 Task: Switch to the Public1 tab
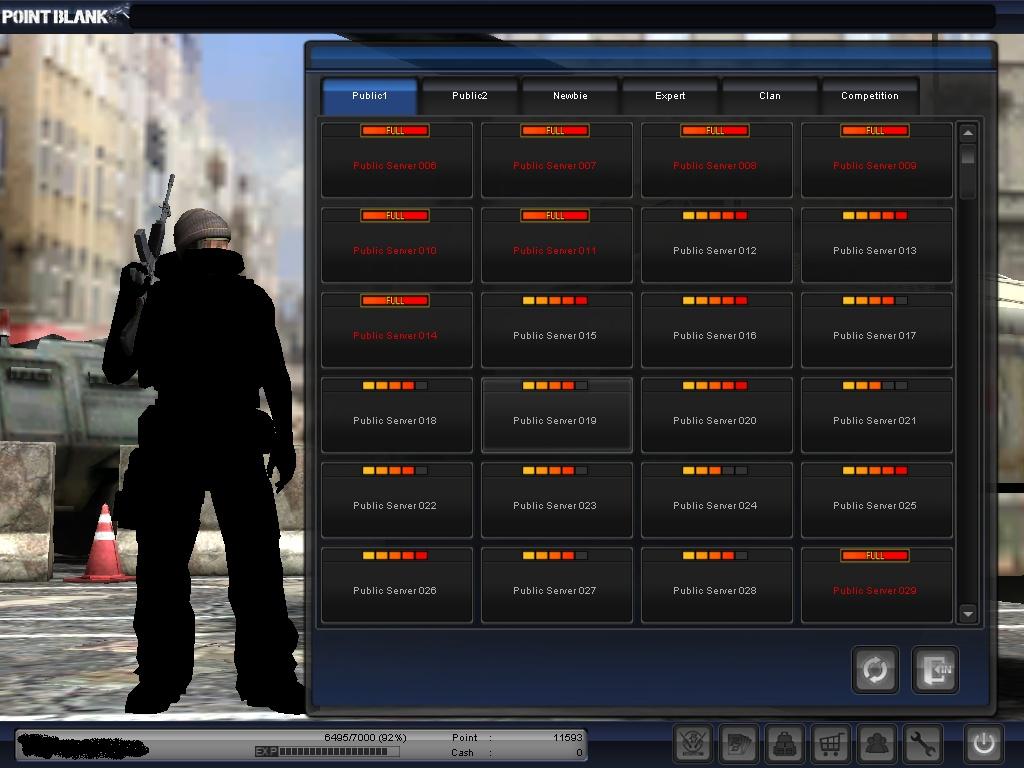[370, 96]
